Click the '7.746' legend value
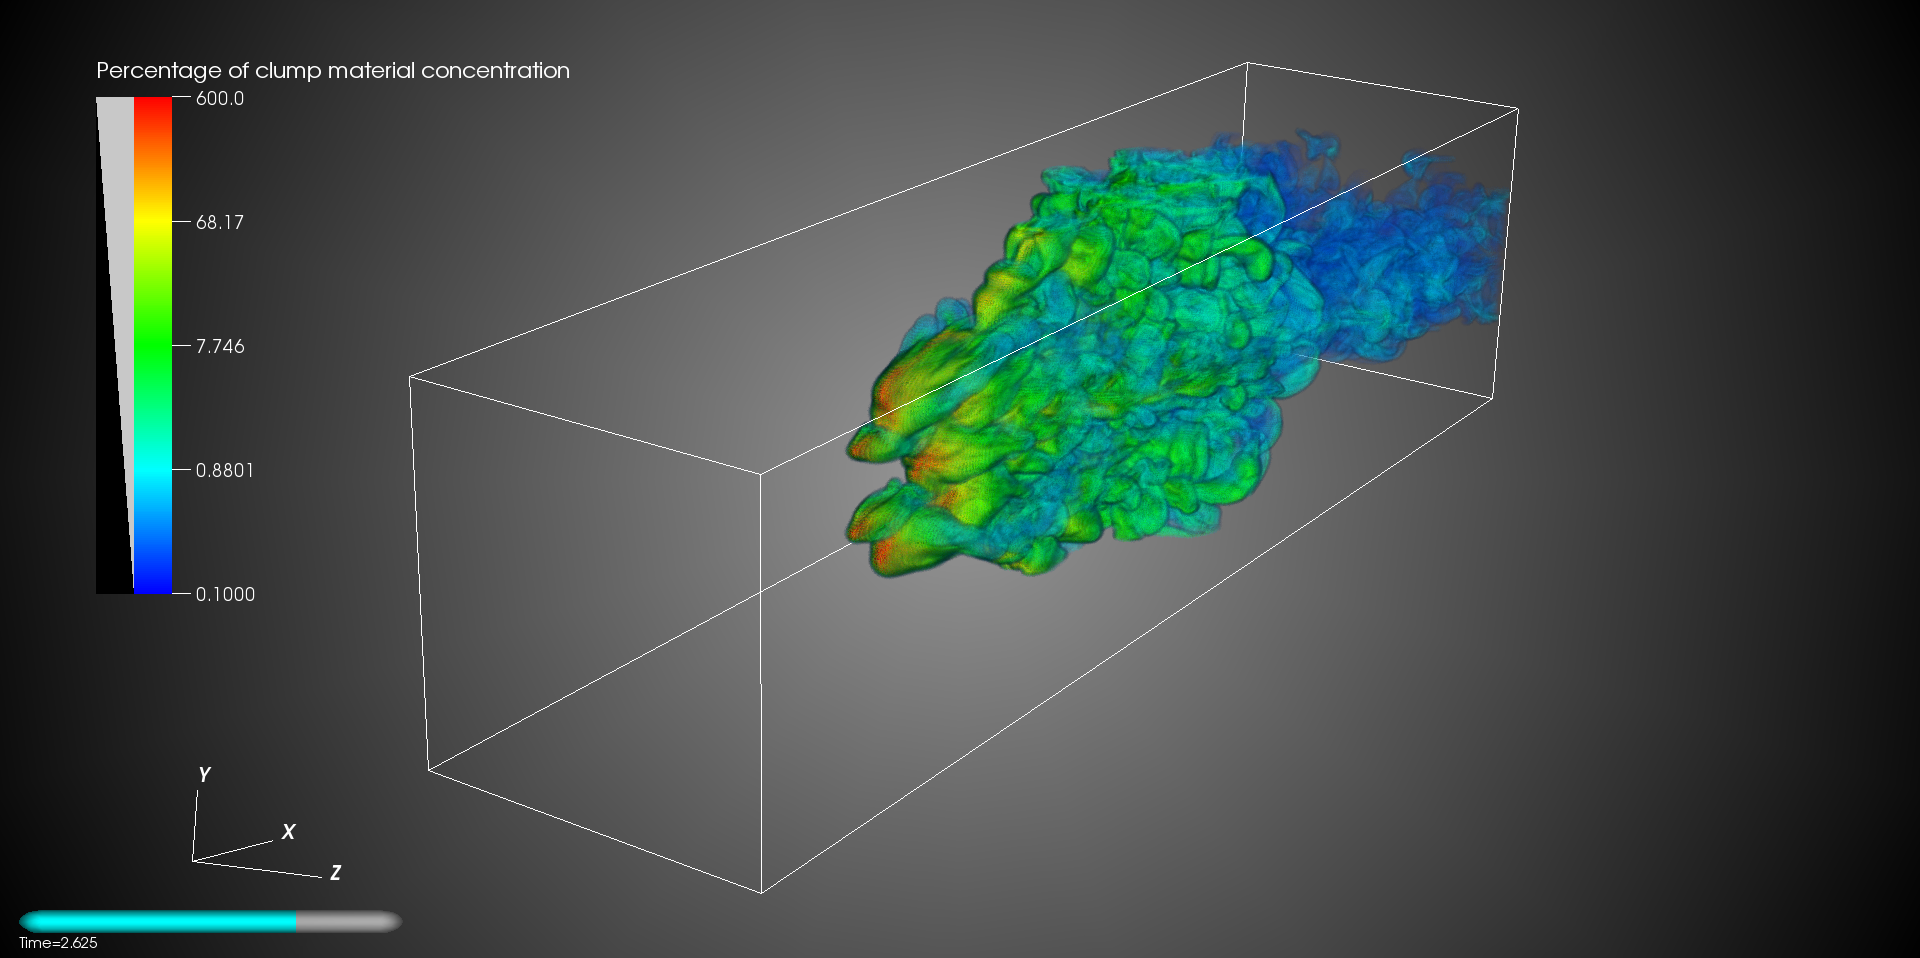This screenshot has width=1920, height=958. (220, 346)
